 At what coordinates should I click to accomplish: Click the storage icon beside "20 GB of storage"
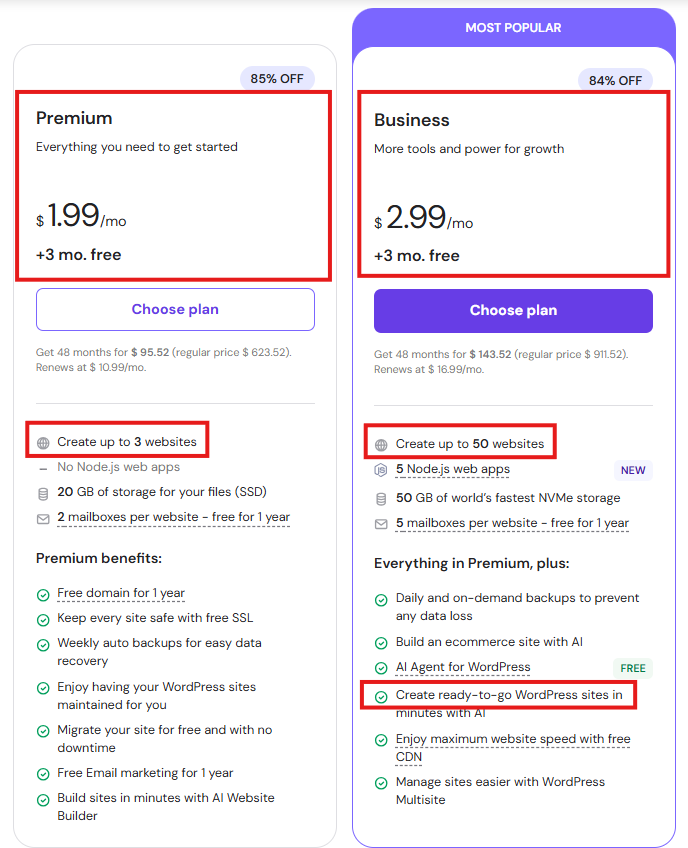tap(43, 491)
